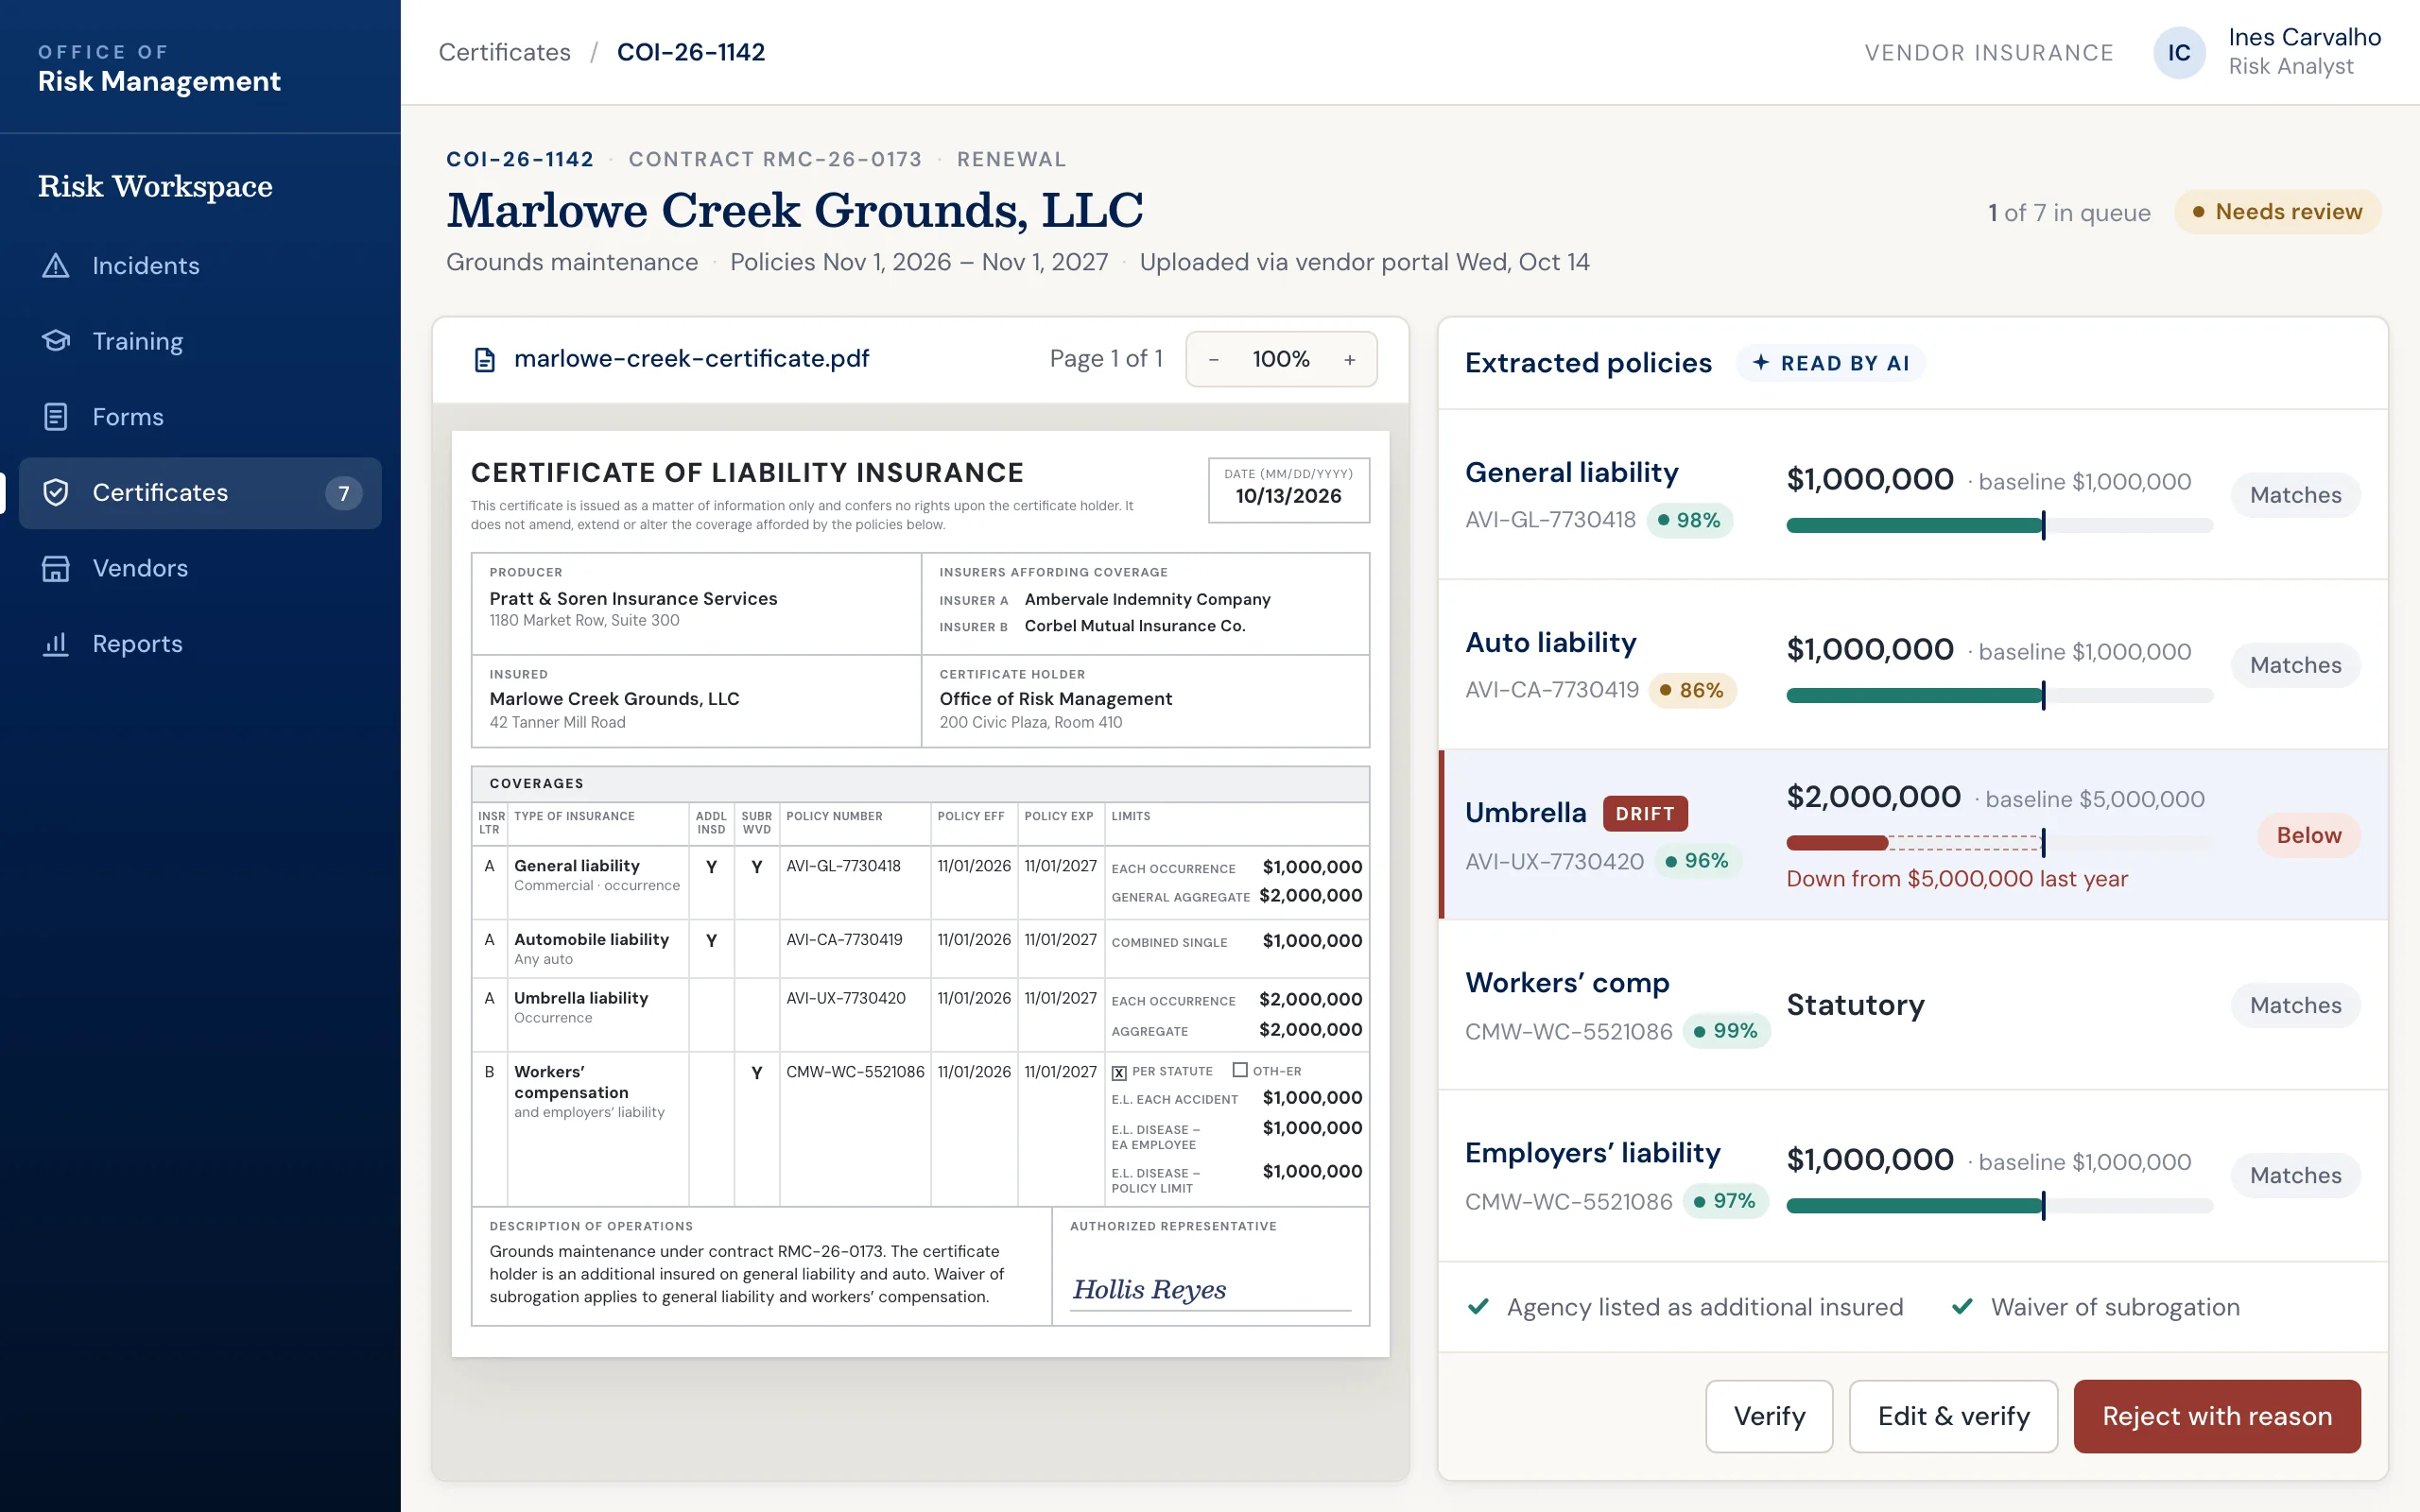Open the Vendors storefront icon

56,568
